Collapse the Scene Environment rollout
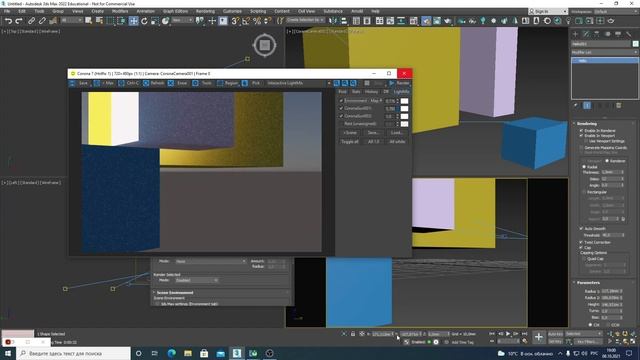The width and height of the screenshot is (640, 360). click(x=175, y=293)
